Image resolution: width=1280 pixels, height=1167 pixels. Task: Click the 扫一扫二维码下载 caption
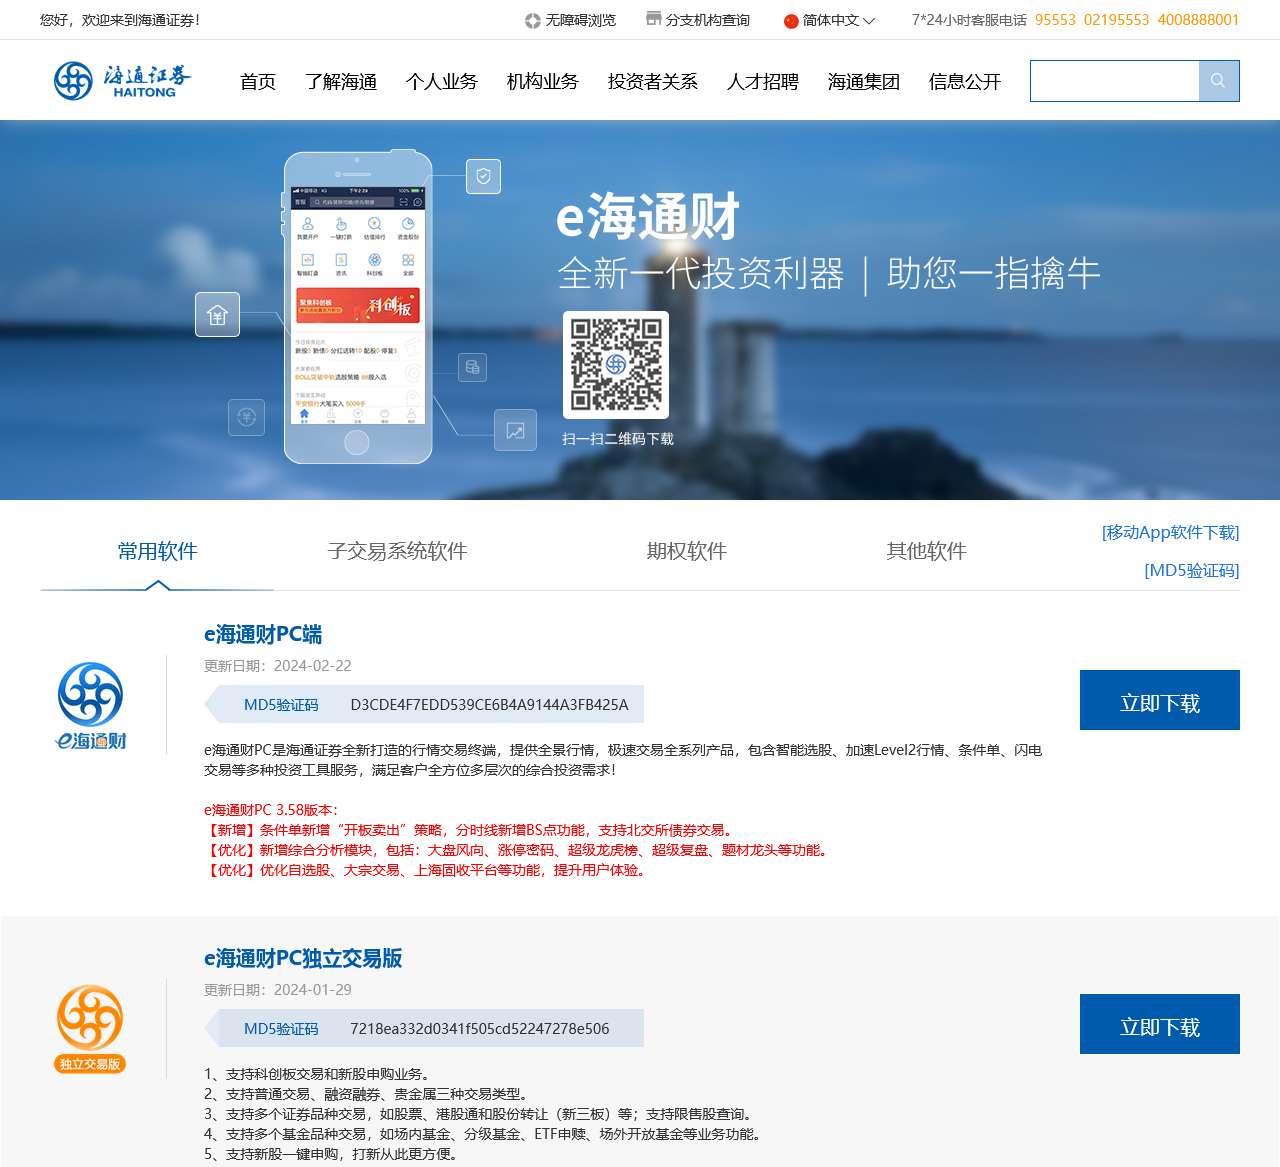pos(618,439)
